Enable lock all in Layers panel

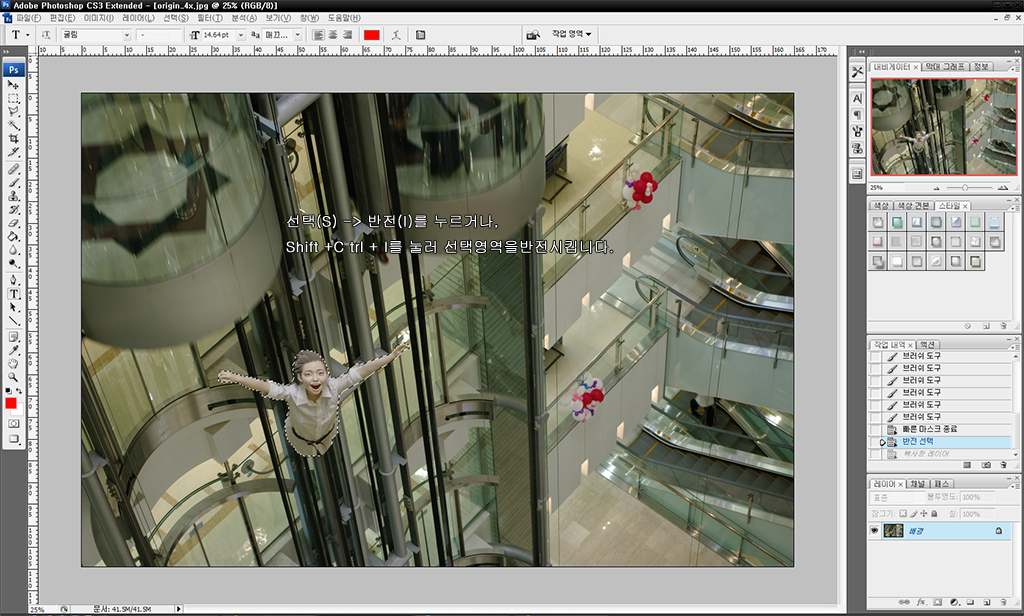[934, 514]
